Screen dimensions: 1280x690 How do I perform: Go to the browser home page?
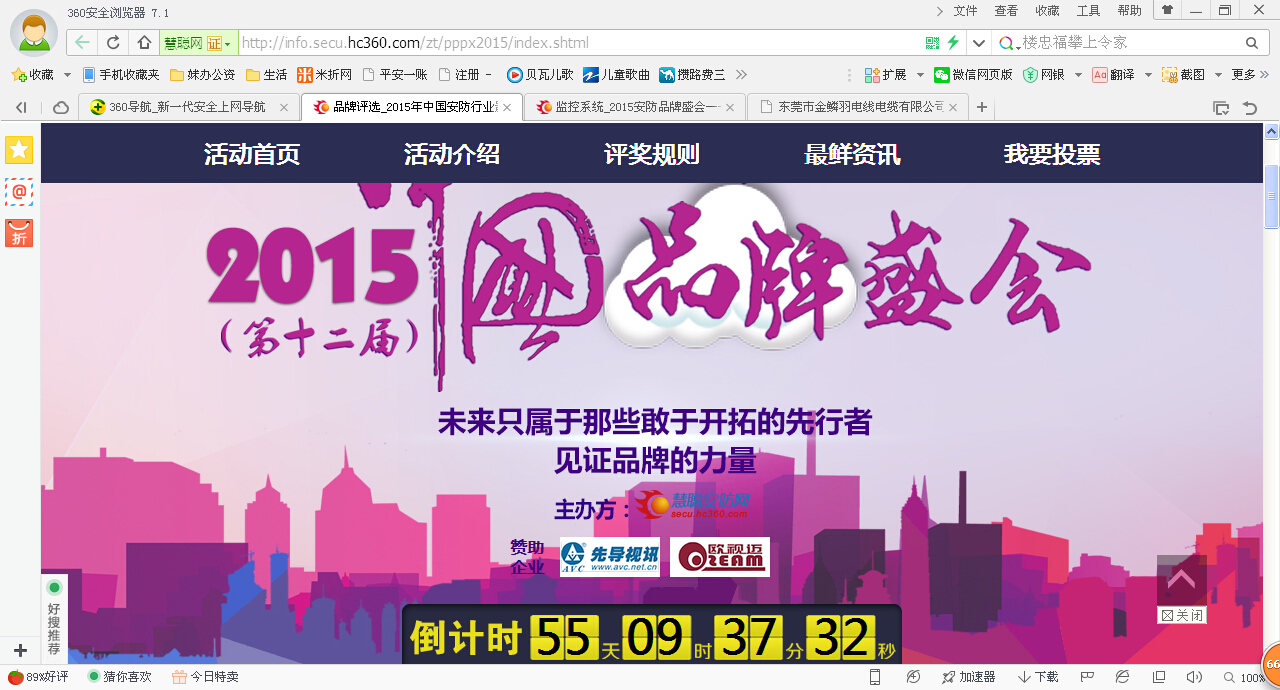click(x=144, y=43)
